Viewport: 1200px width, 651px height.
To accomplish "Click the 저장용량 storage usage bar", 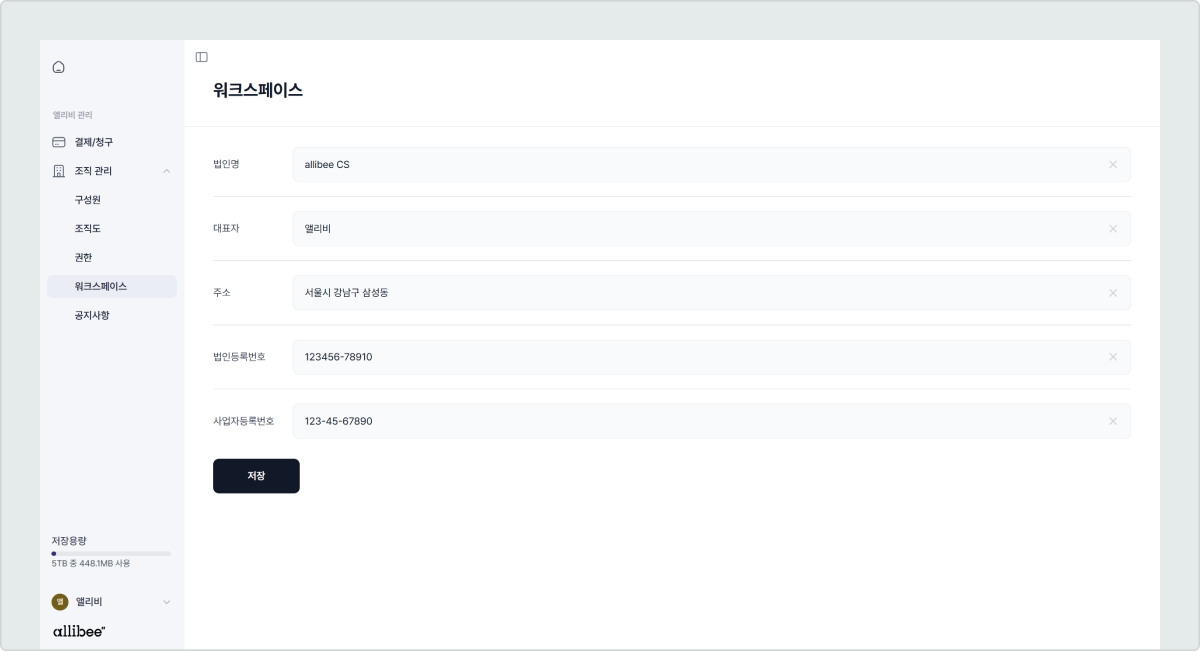I will tap(111, 553).
